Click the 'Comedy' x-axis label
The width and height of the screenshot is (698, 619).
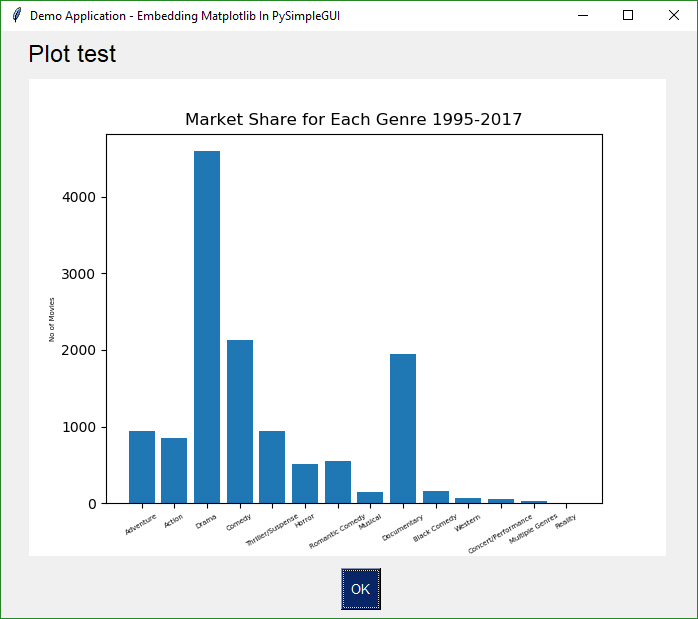[x=239, y=522]
